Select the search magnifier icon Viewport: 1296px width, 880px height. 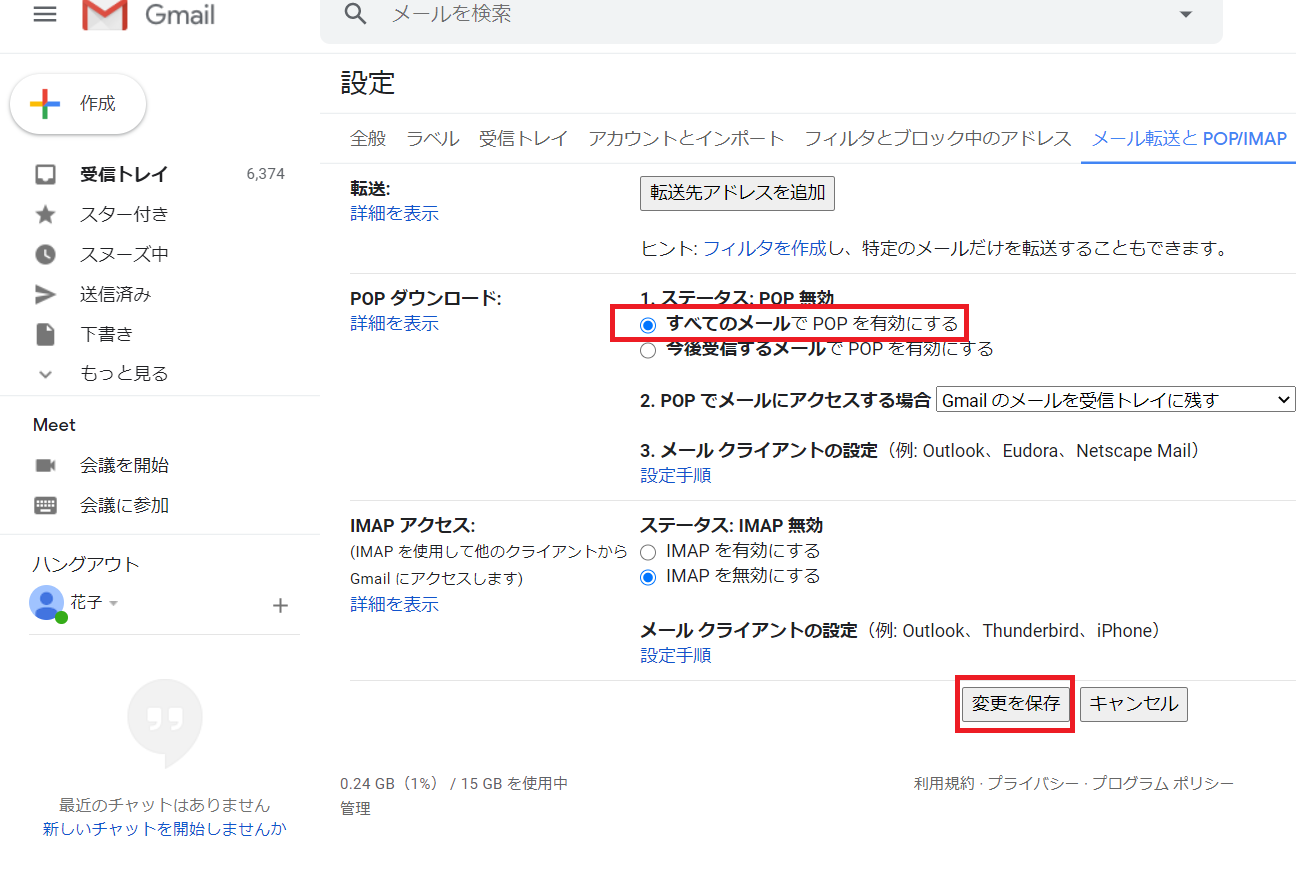click(x=355, y=14)
